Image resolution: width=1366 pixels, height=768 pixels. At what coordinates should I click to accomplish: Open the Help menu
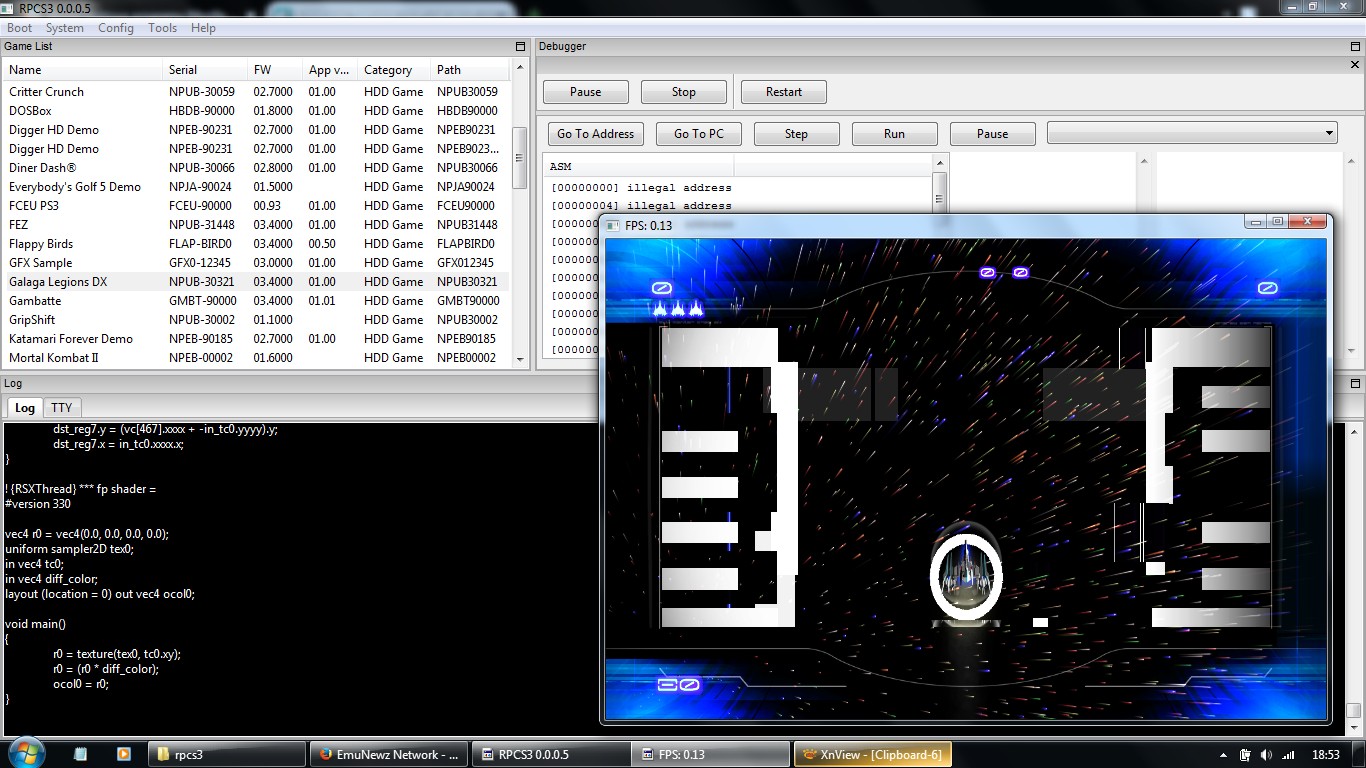pos(203,28)
